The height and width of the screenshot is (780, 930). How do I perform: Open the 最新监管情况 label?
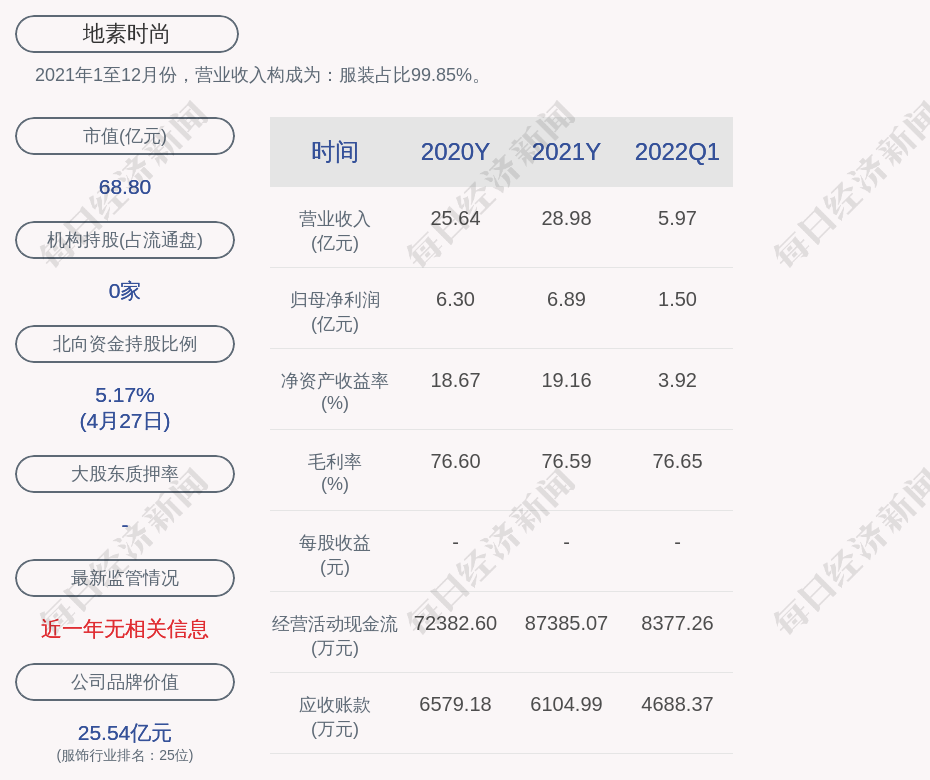coord(125,578)
